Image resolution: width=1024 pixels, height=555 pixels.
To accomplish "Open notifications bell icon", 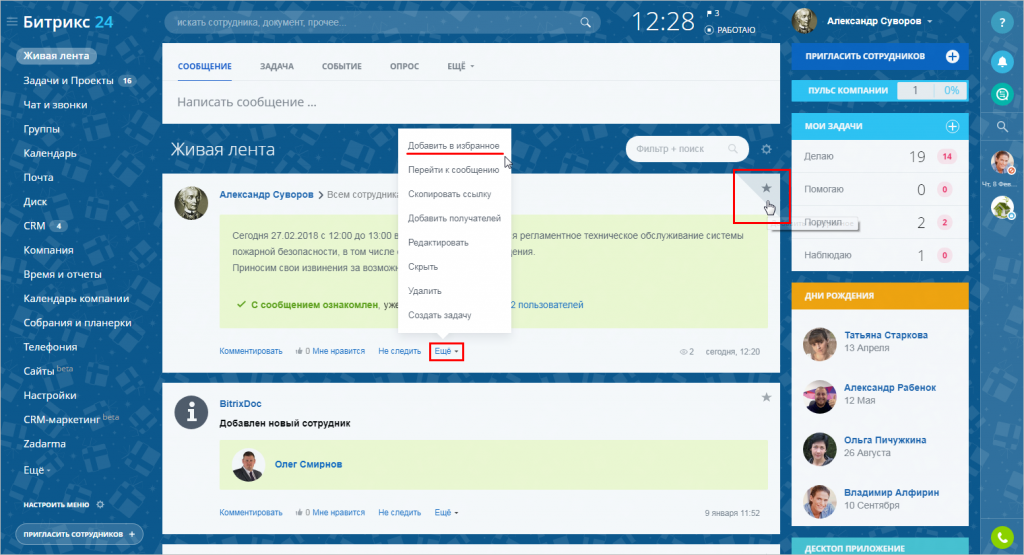I will pyautogui.click(x=1002, y=62).
